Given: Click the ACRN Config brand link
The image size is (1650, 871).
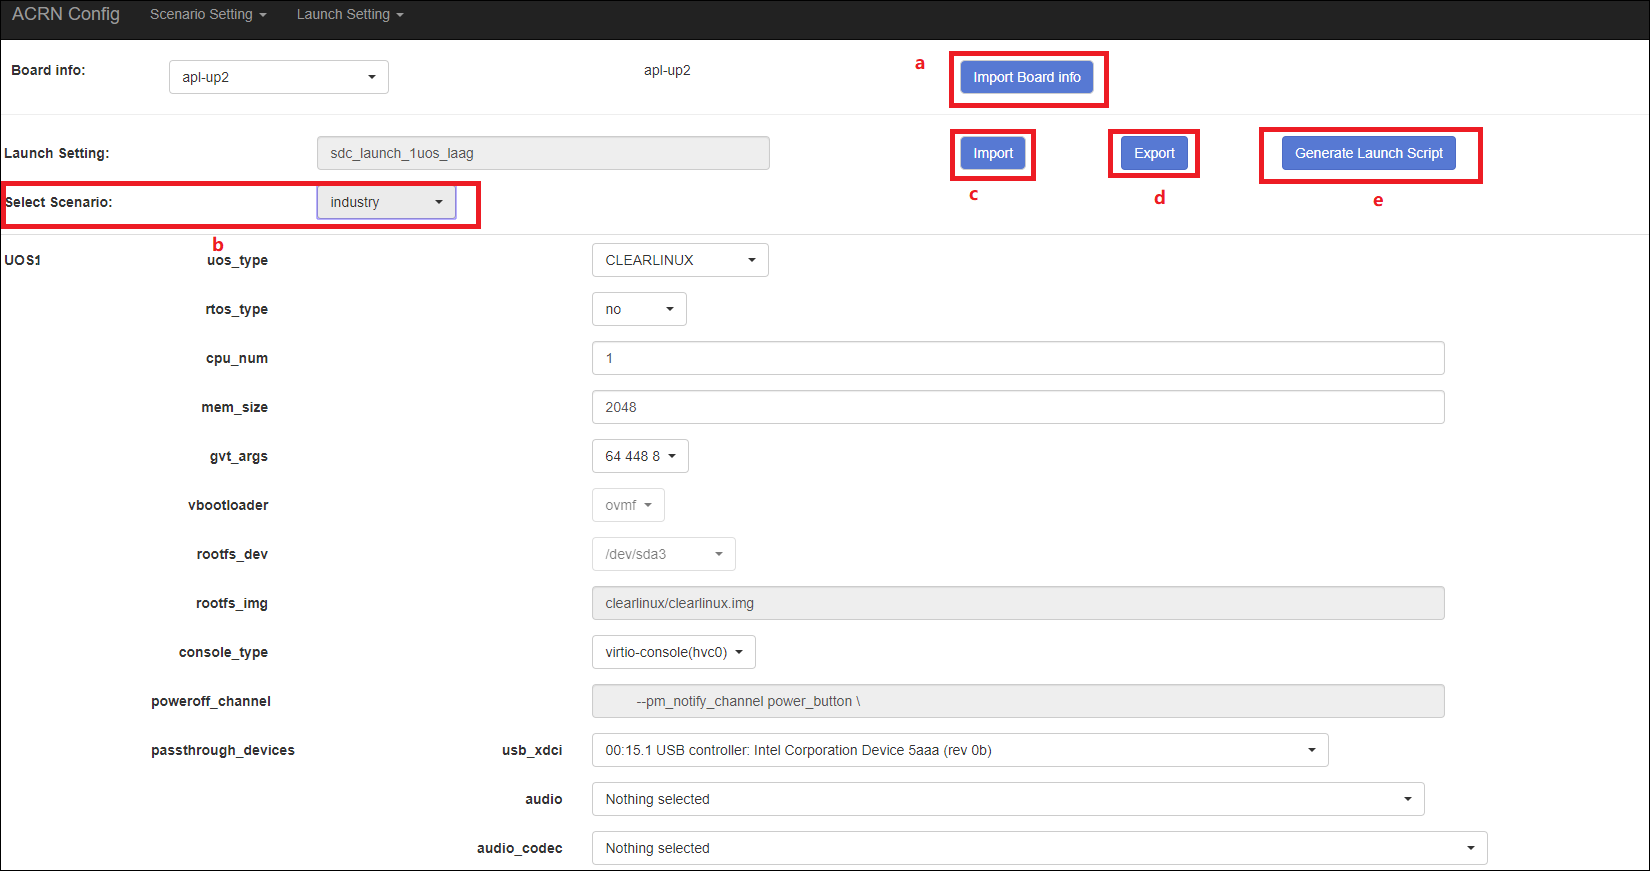Looking at the screenshot, I should [x=66, y=15].
